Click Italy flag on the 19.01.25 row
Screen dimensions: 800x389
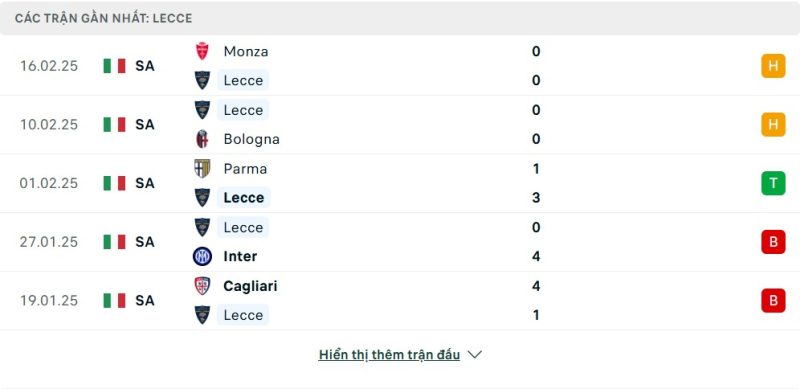point(114,300)
